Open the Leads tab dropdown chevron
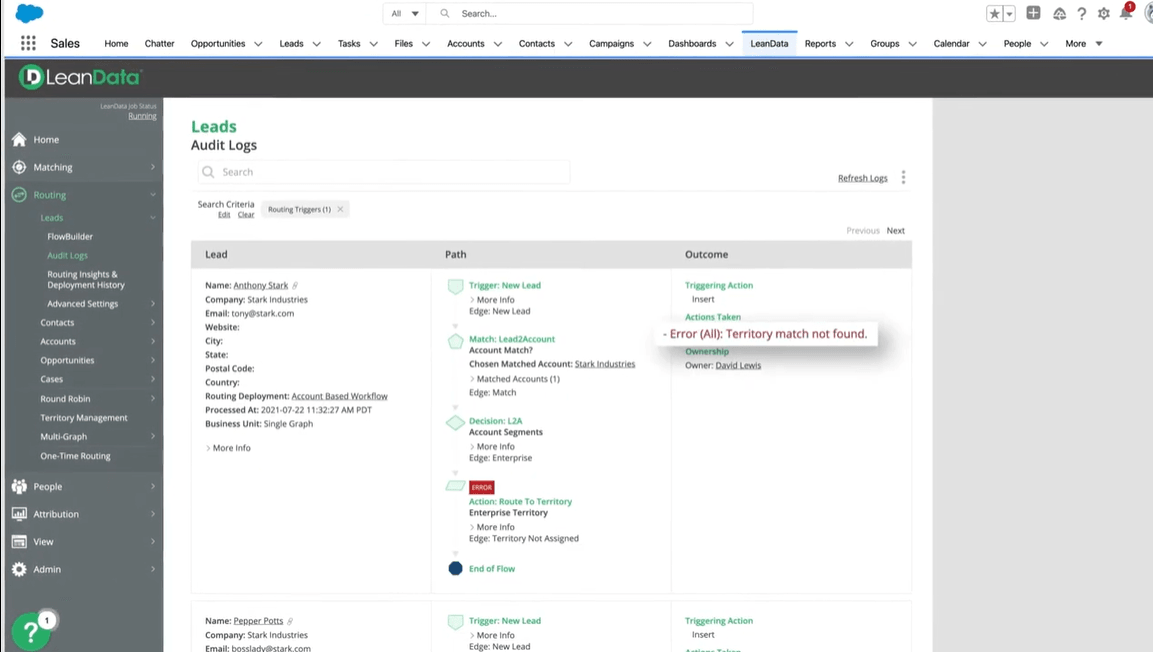This screenshot has height=652, width=1153. [317, 44]
